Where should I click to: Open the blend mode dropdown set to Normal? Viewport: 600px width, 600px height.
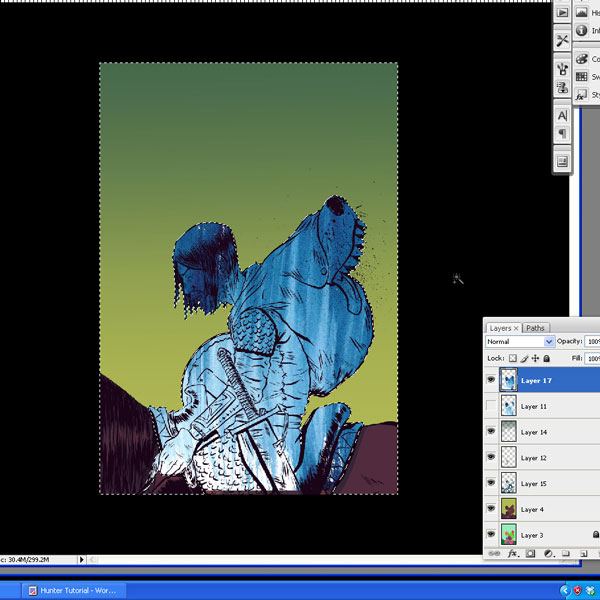tap(519, 342)
